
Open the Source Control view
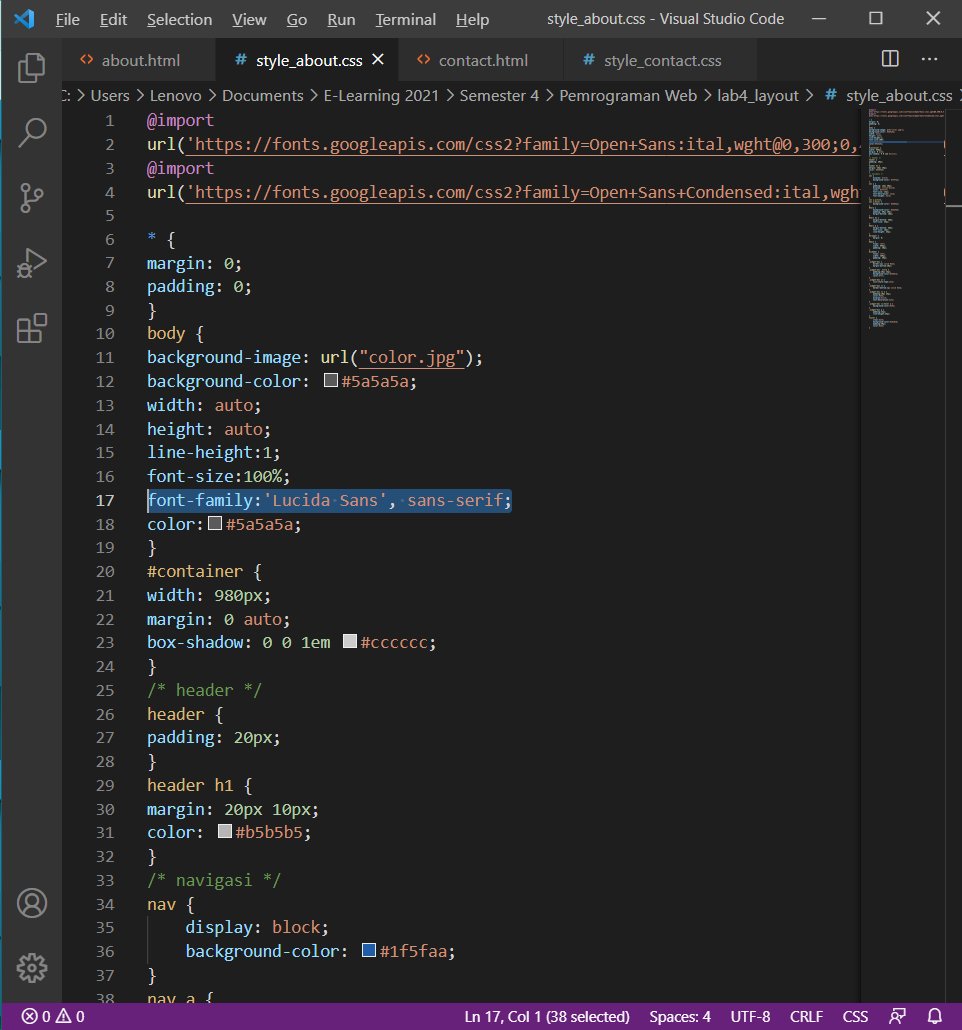pos(31,197)
